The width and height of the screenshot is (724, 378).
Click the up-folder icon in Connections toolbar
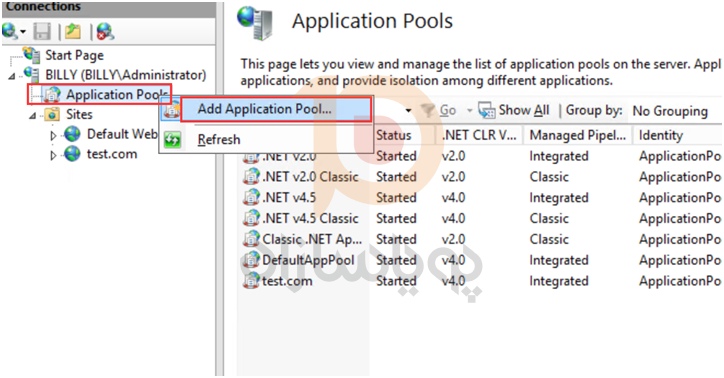coord(73,31)
